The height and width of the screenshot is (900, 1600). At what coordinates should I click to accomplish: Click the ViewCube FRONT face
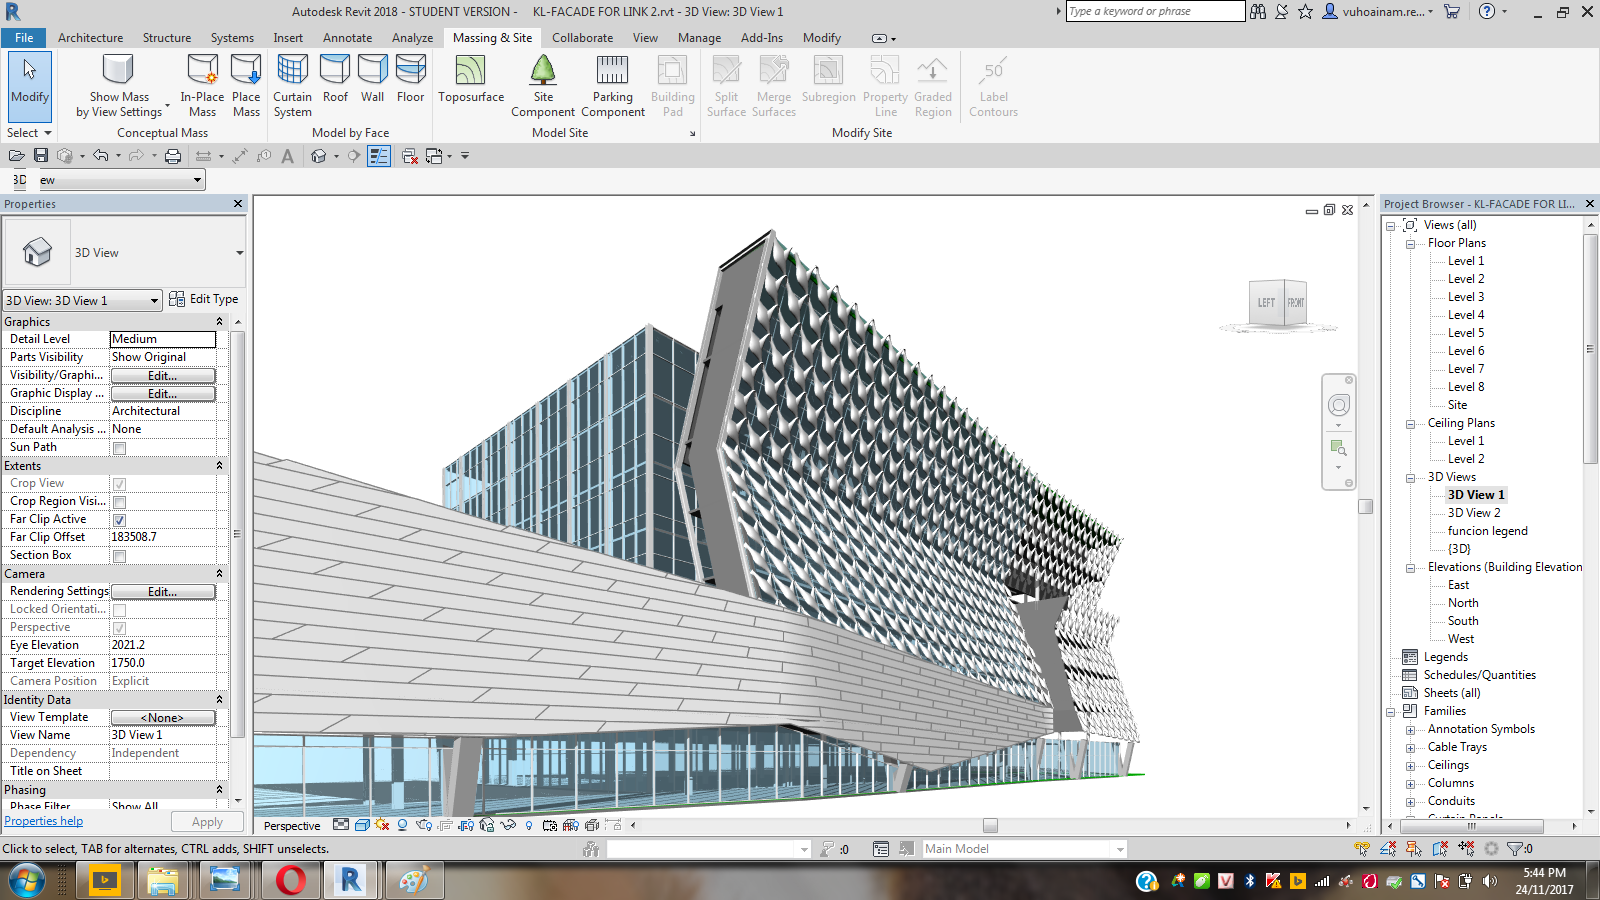point(1295,303)
